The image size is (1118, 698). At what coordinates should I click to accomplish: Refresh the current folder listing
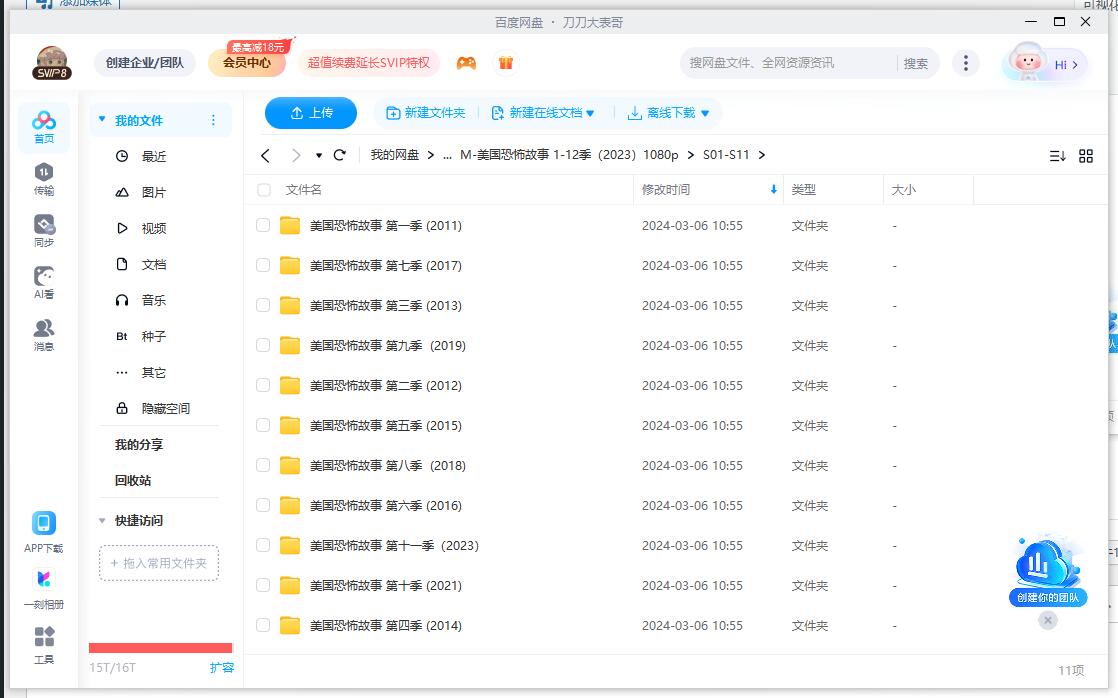(x=339, y=155)
